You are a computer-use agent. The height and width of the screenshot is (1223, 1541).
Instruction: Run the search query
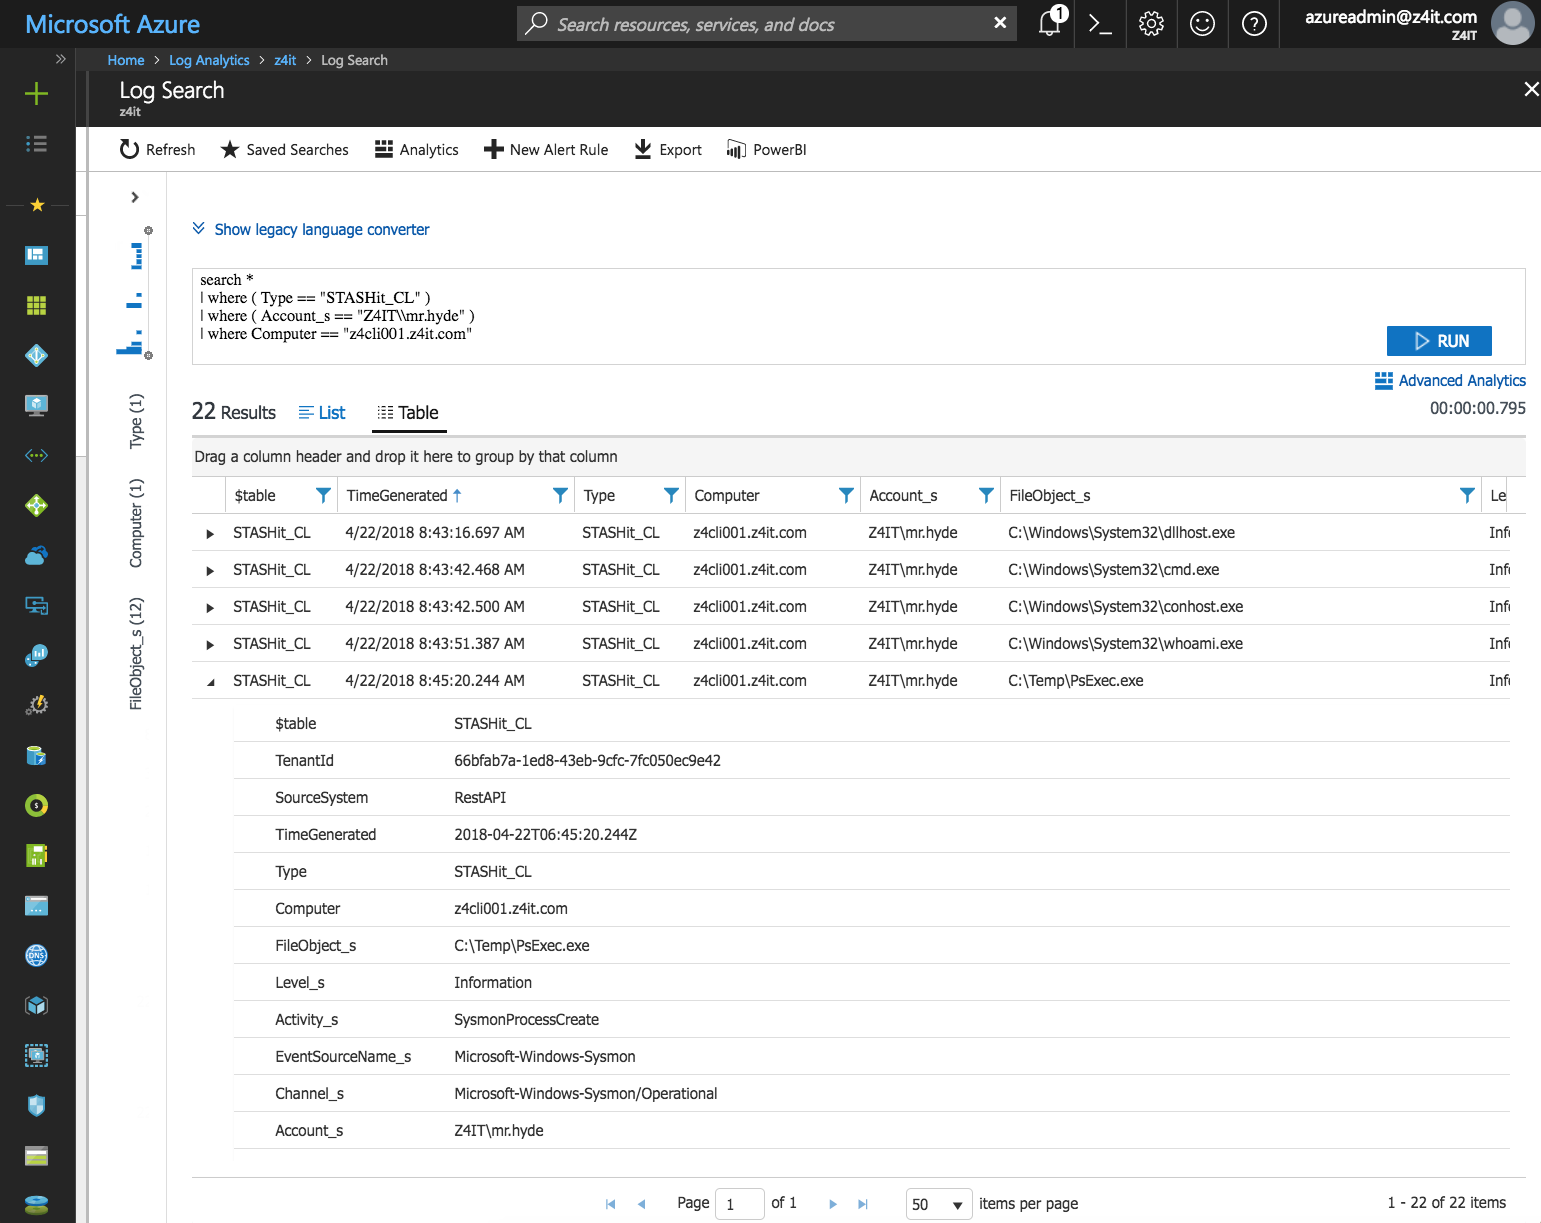pyautogui.click(x=1439, y=341)
